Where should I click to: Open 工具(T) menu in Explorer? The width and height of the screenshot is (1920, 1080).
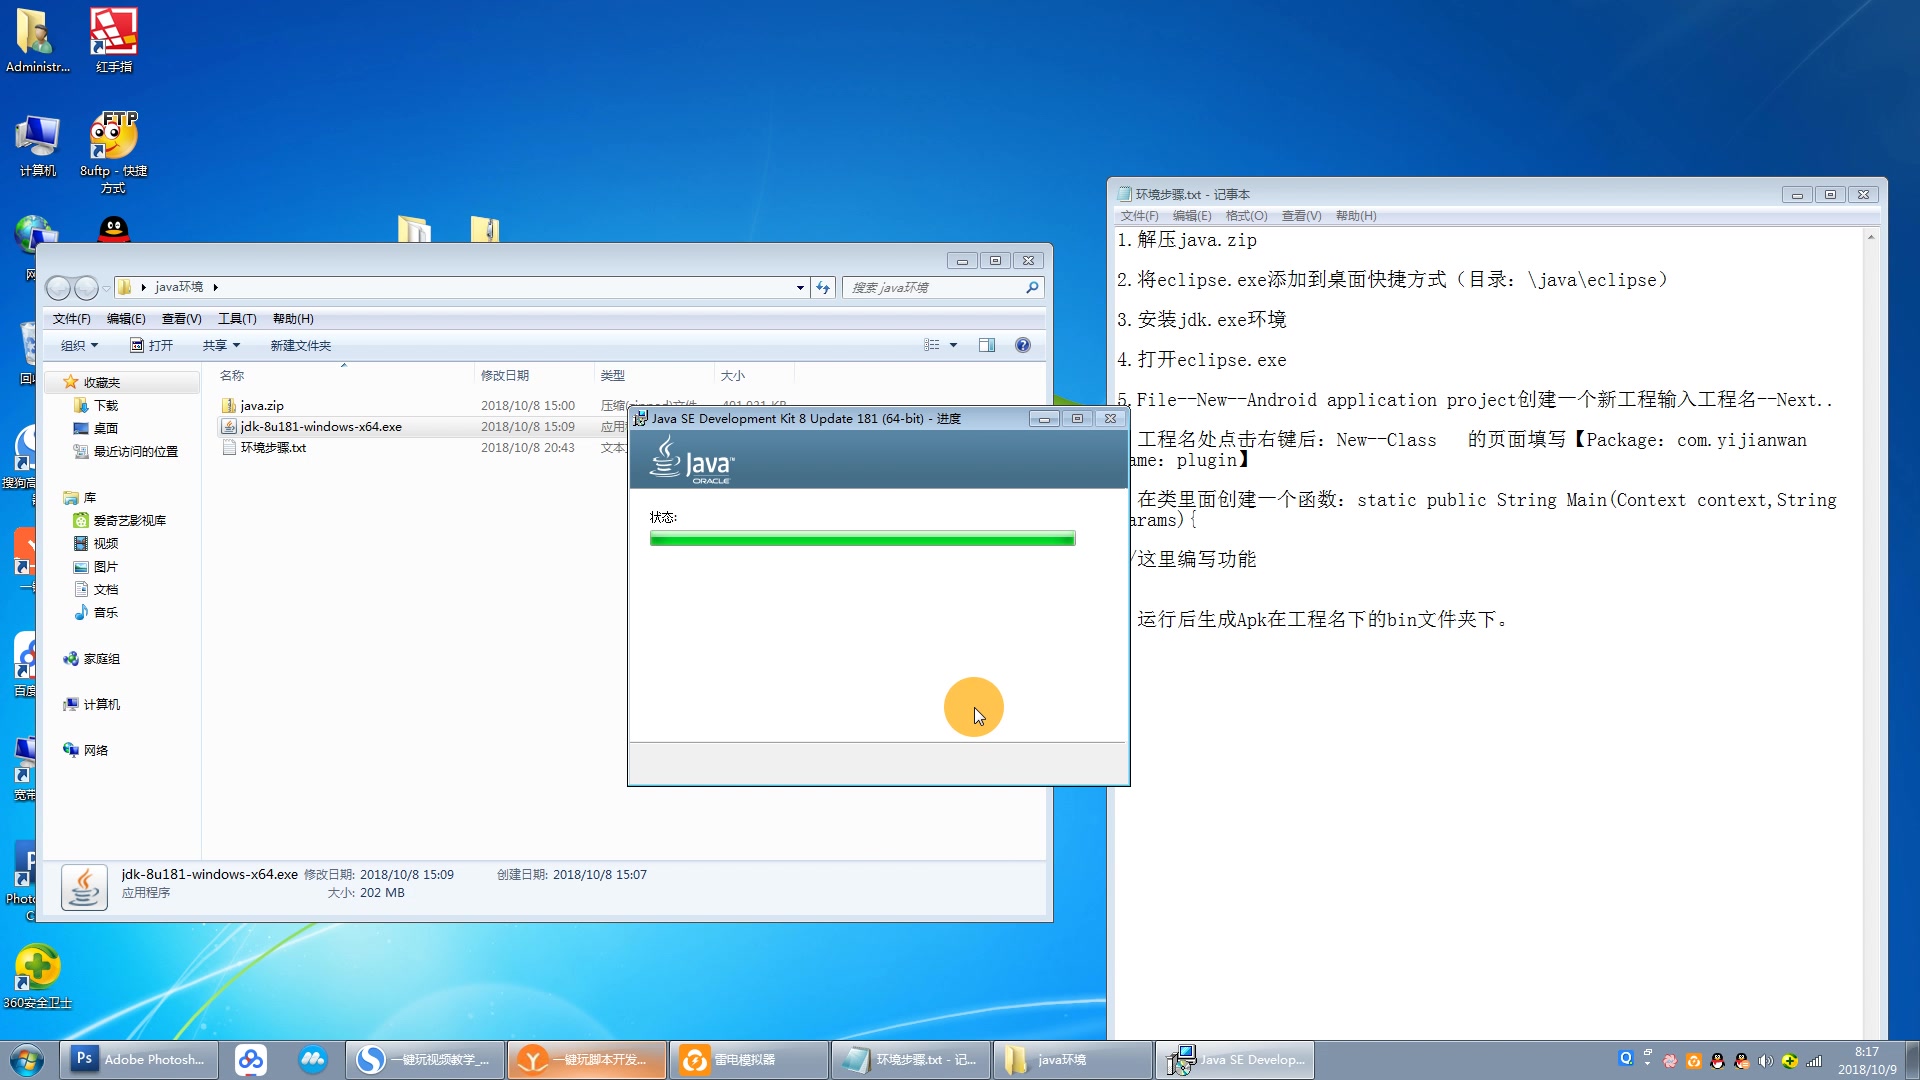(237, 319)
